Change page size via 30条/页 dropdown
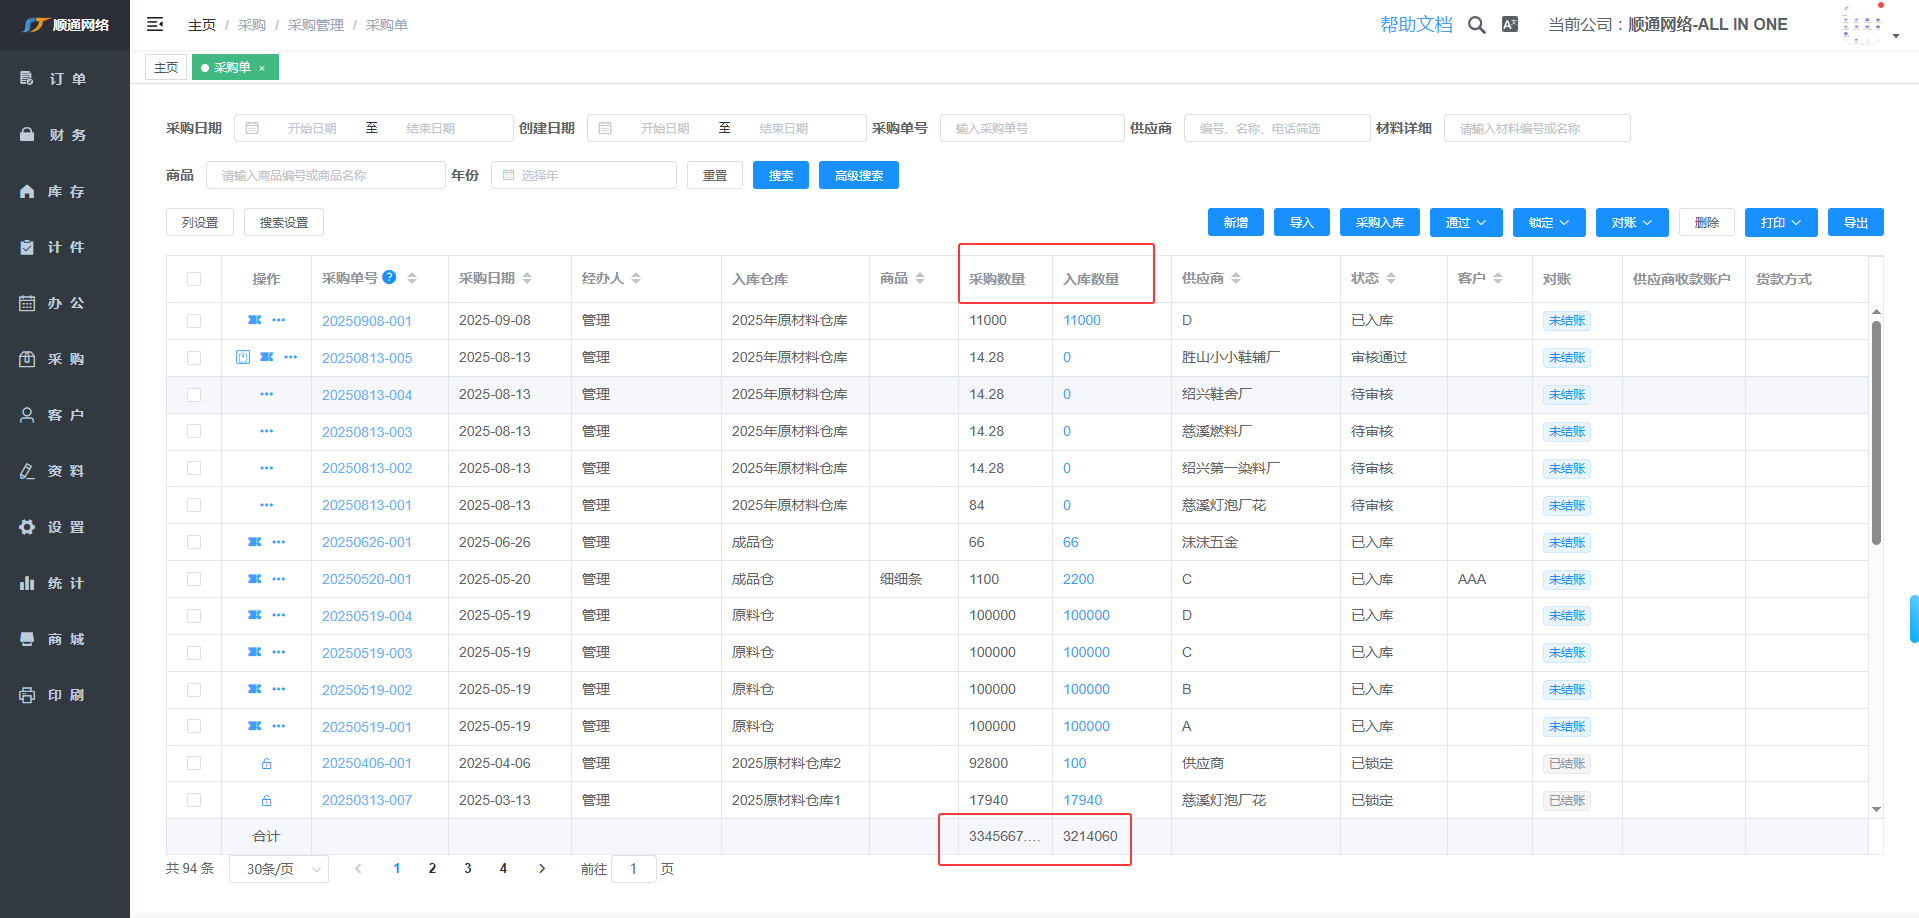Image resolution: width=1919 pixels, height=918 pixels. pos(279,869)
